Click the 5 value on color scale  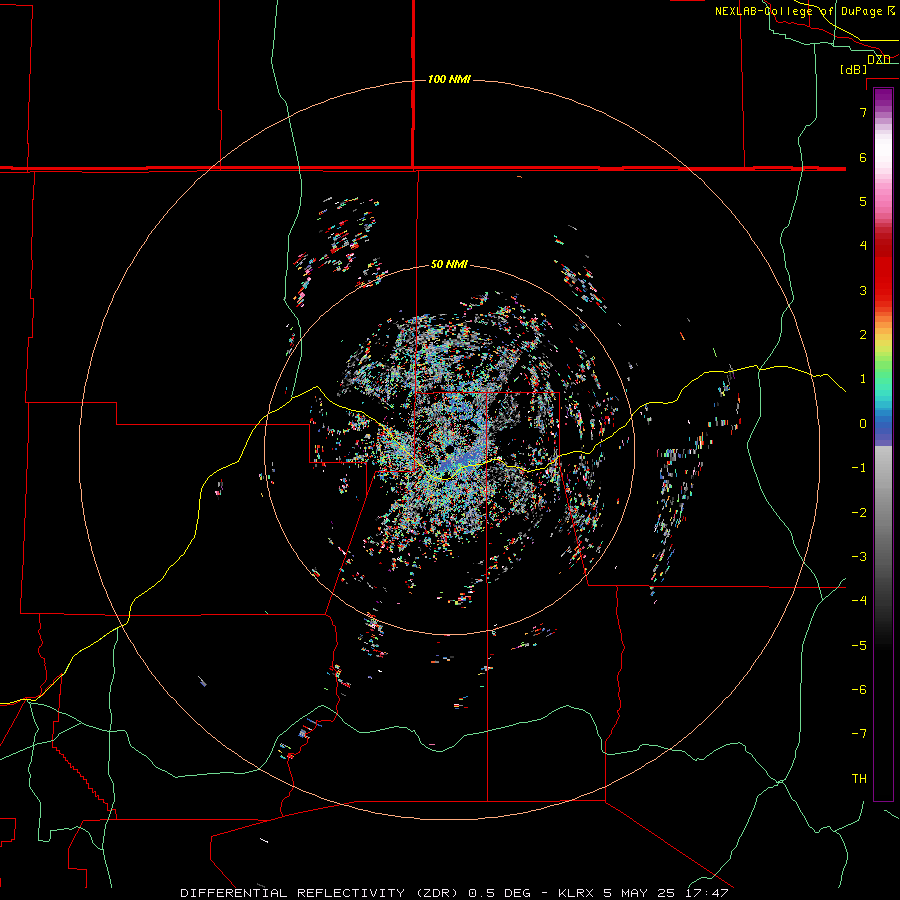click(863, 201)
